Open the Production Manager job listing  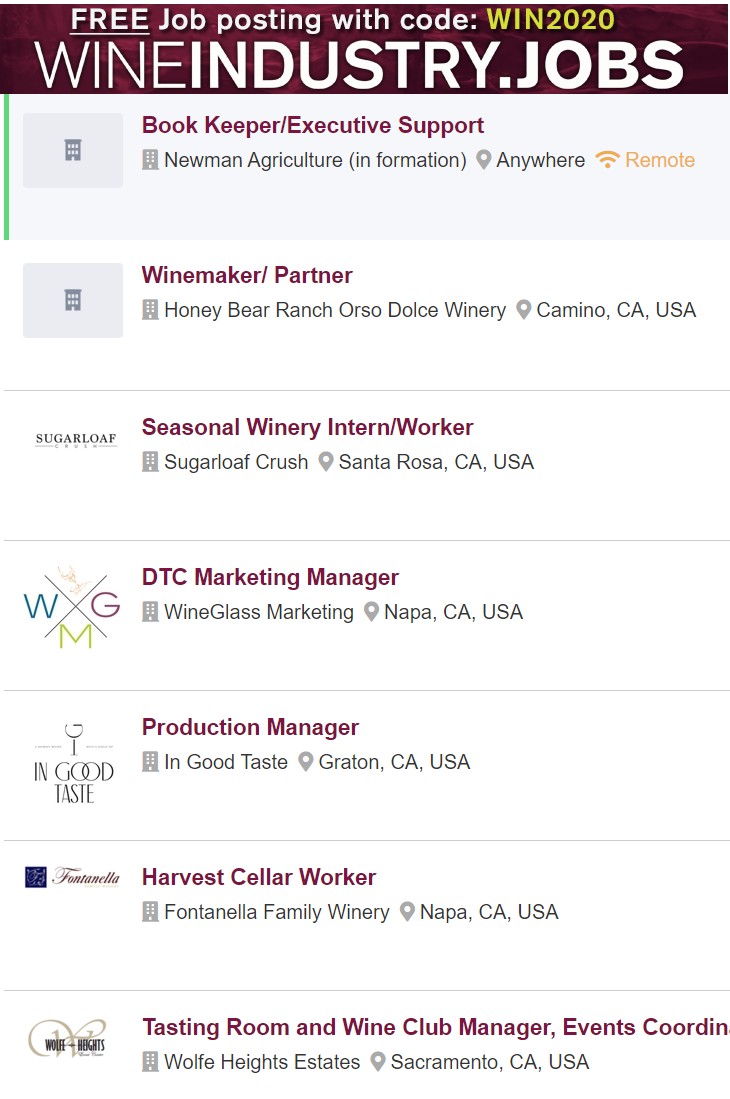pos(250,728)
